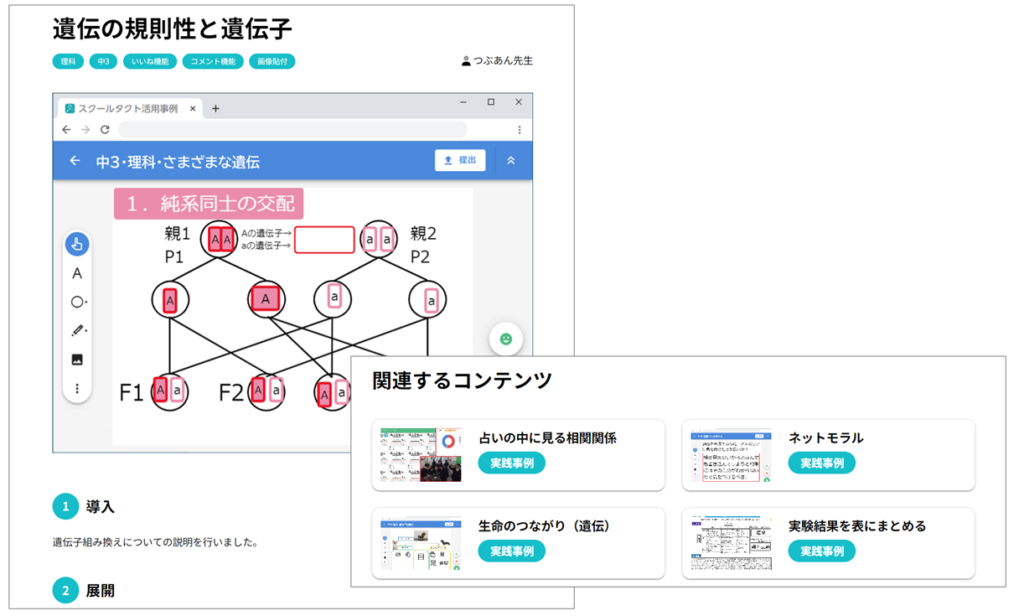Click the green smiley reaction button
This screenshot has height=616, width=1024.
click(505, 339)
